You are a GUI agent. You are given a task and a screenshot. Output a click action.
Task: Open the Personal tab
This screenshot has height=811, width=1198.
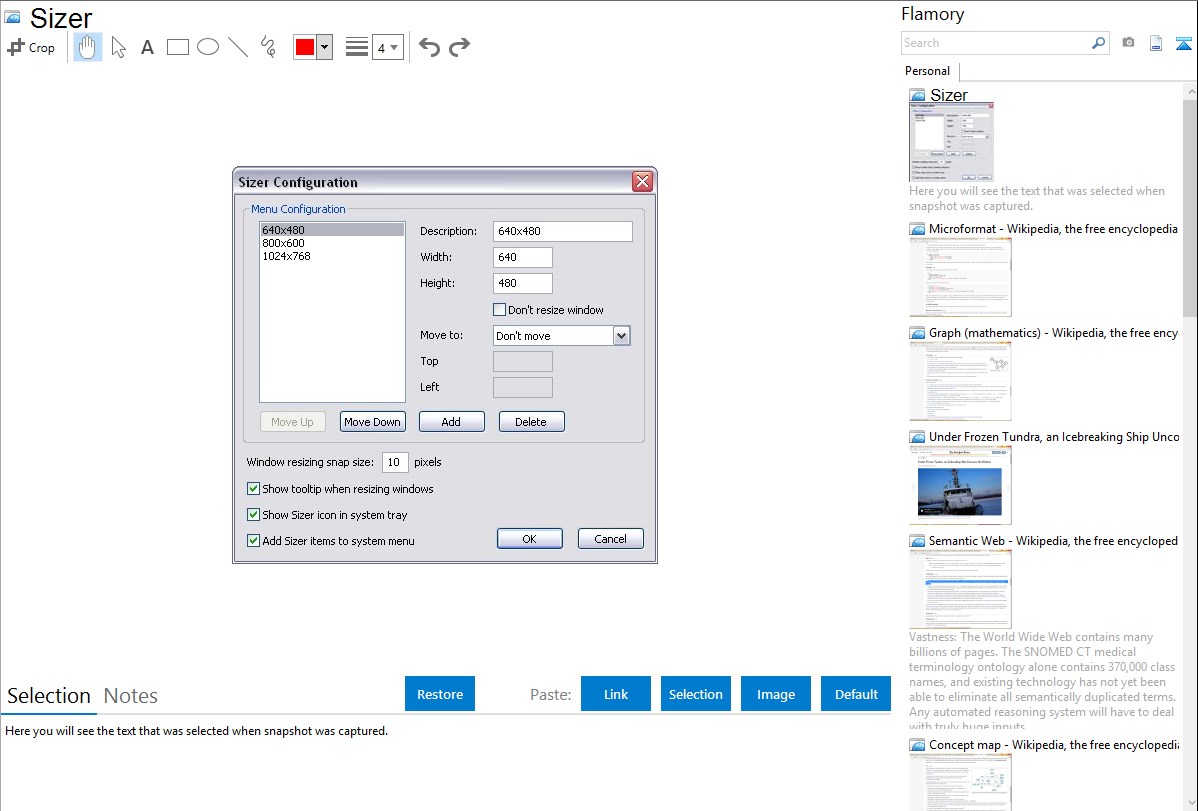(x=927, y=71)
